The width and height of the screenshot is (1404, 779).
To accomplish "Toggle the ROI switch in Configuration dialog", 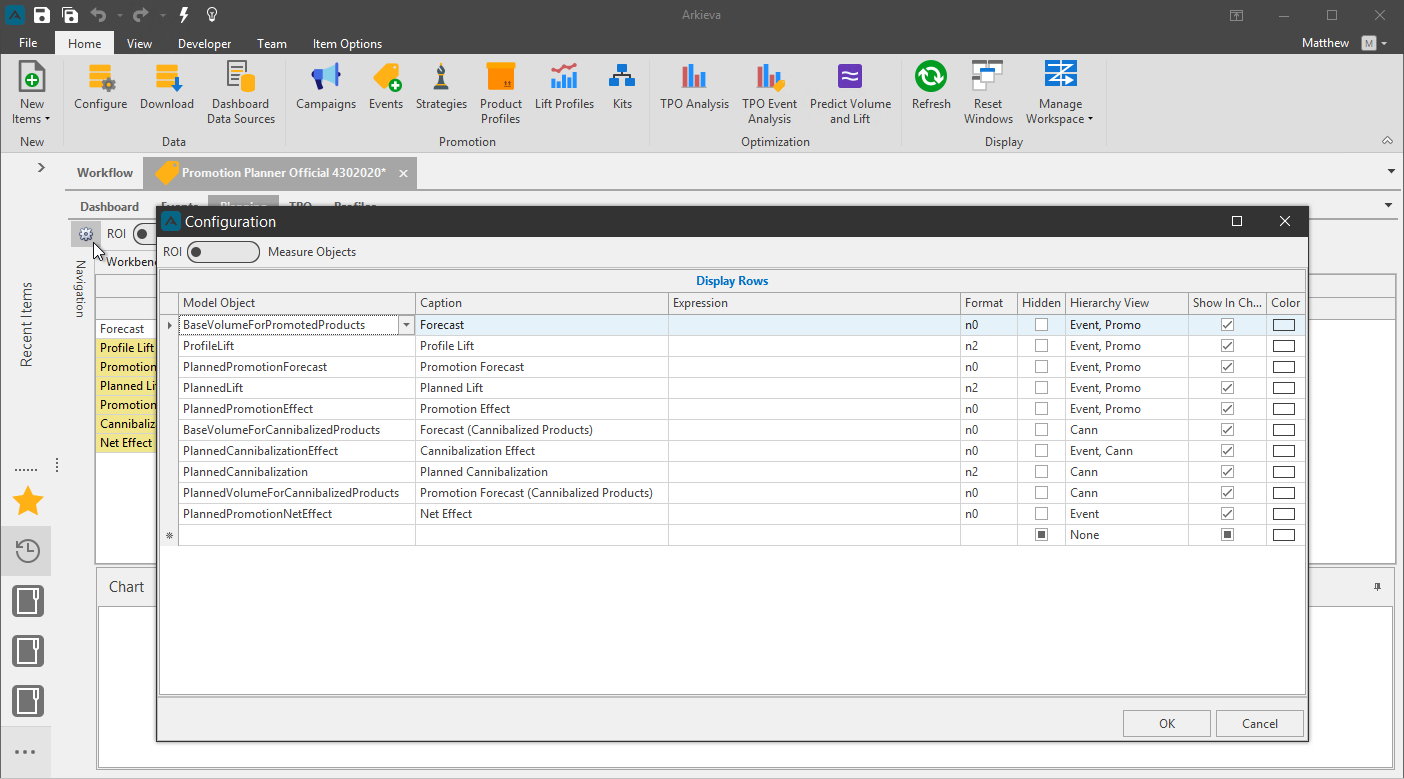I will coord(223,252).
